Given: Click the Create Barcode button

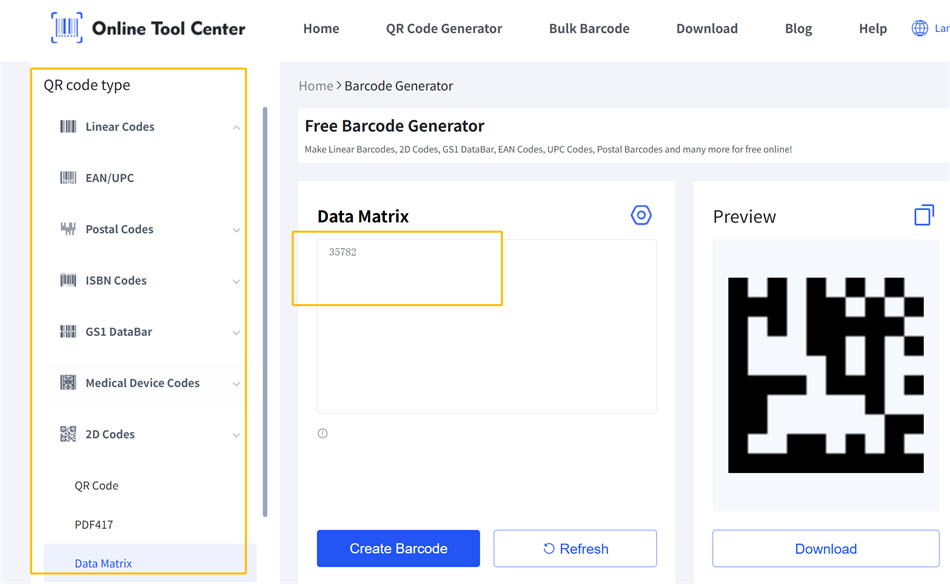Looking at the screenshot, I should tap(398, 548).
